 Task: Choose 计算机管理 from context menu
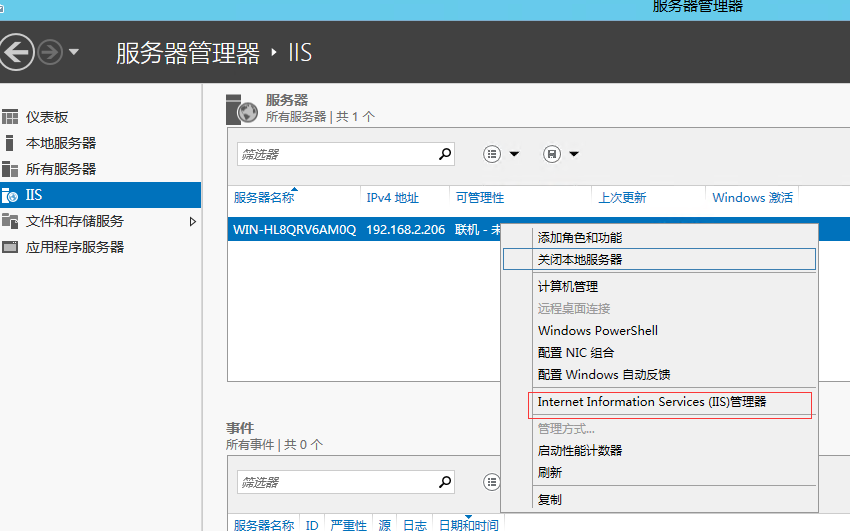coord(568,287)
